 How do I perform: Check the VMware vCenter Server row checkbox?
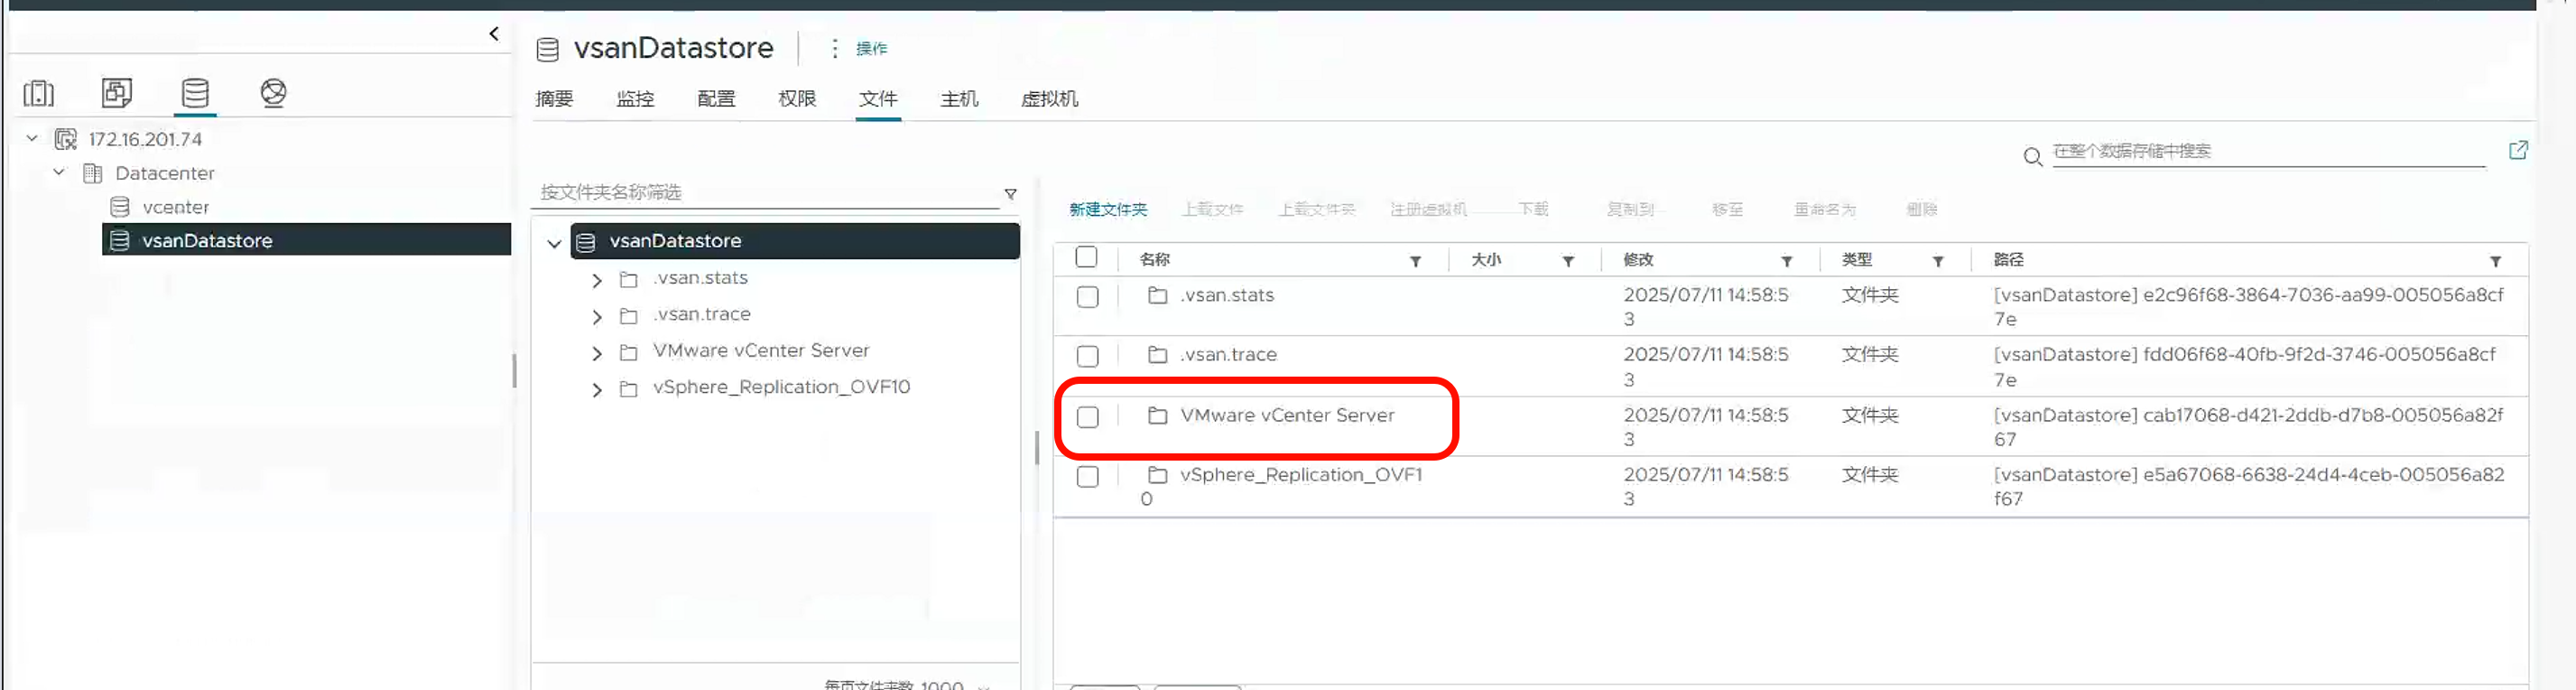point(1087,417)
